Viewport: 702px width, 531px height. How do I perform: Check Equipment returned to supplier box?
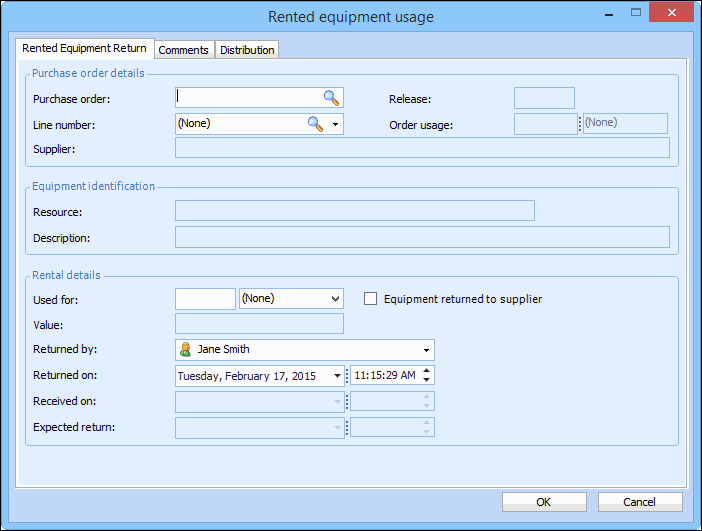point(371,299)
